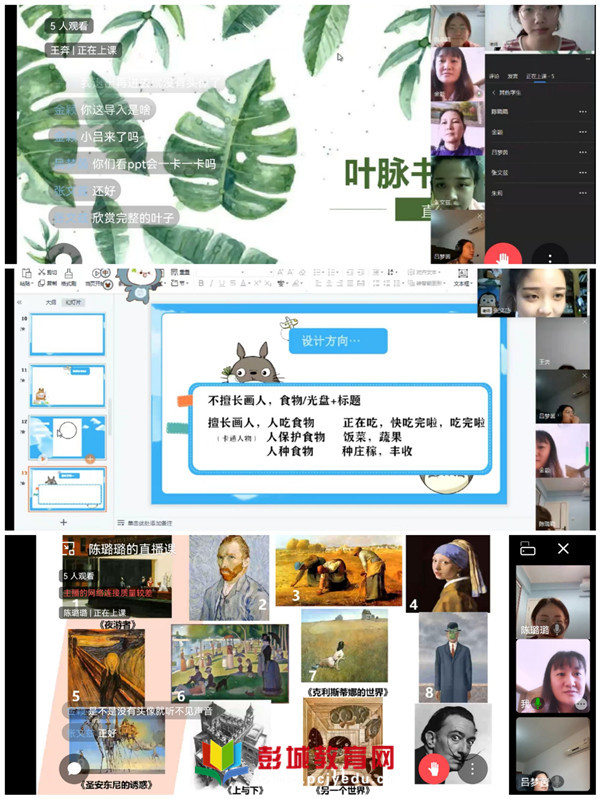Click Van Gogh self-portrait painting number 2
600x799 pixels.
pos(229,577)
